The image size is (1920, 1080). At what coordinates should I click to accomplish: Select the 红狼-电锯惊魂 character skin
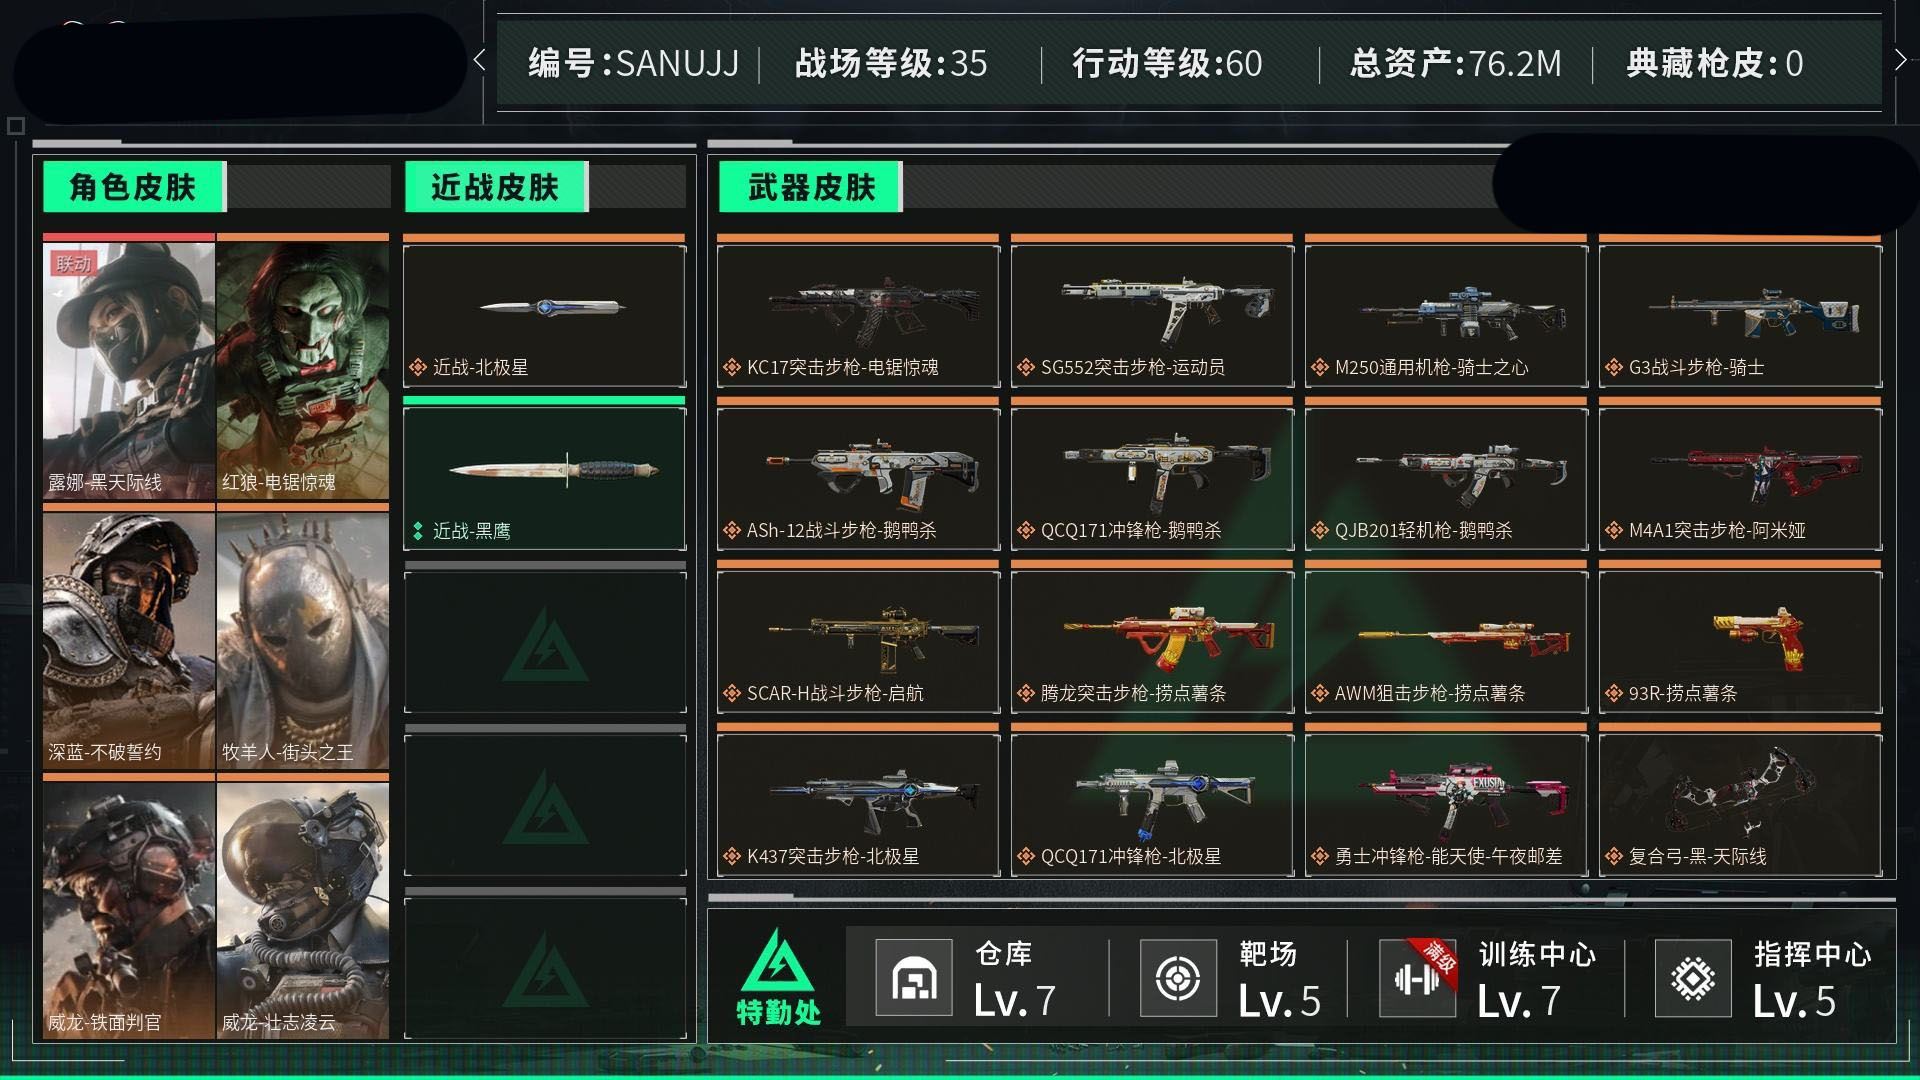pos(303,370)
